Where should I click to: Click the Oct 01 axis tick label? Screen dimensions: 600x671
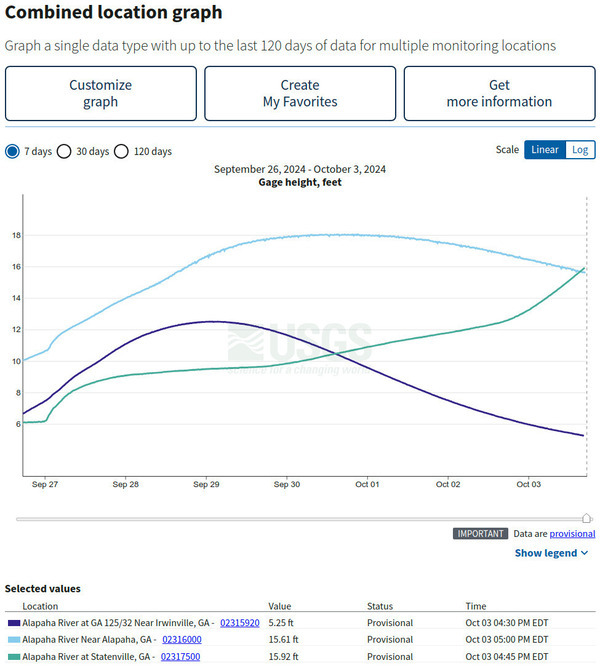367,484
